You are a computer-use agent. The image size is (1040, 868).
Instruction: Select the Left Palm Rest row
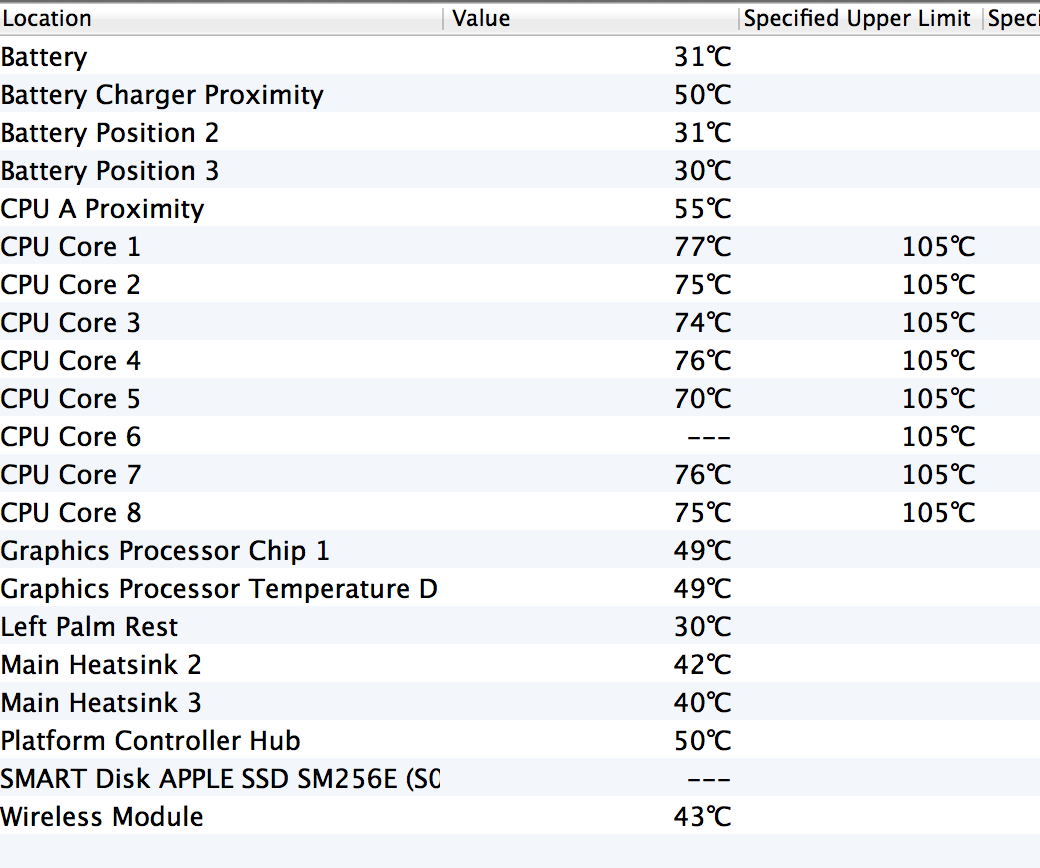tap(520, 626)
